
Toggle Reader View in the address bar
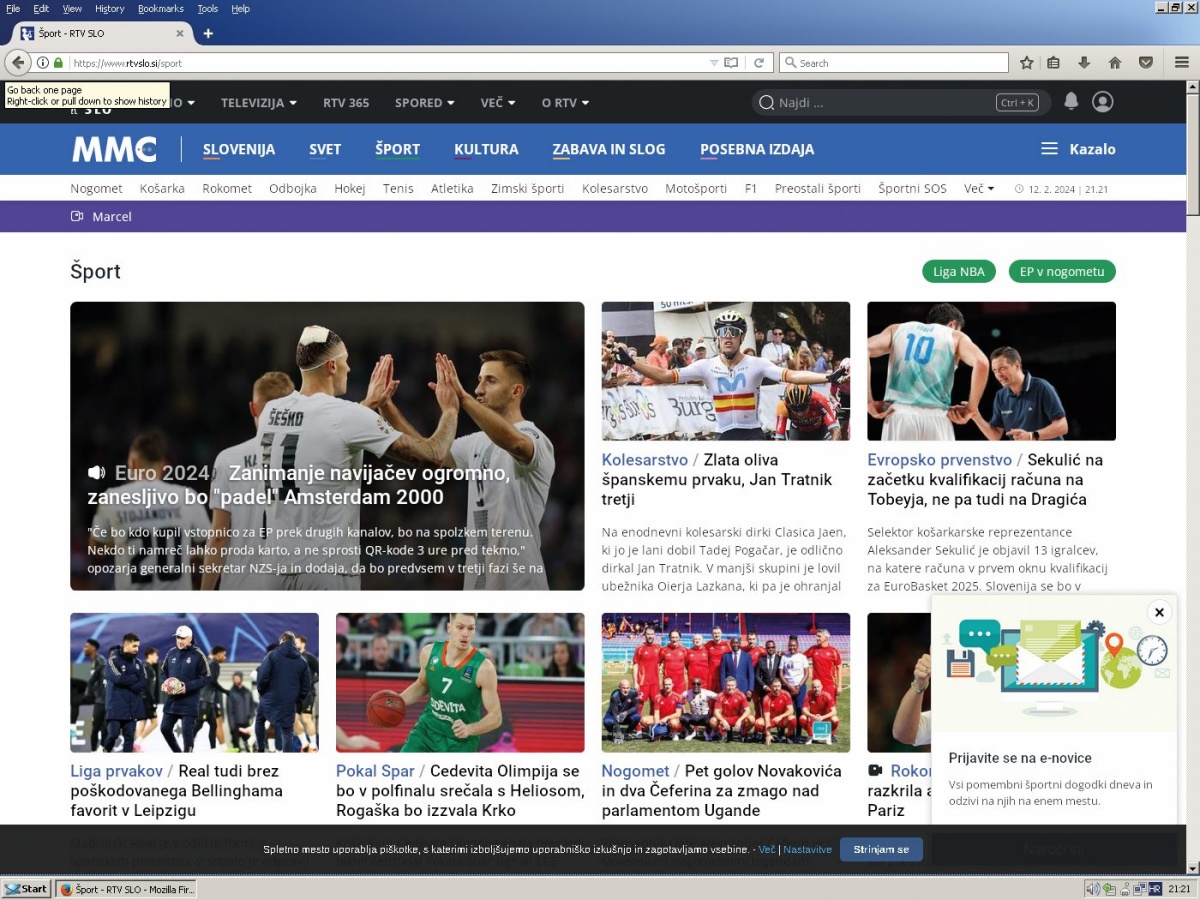[x=731, y=63]
